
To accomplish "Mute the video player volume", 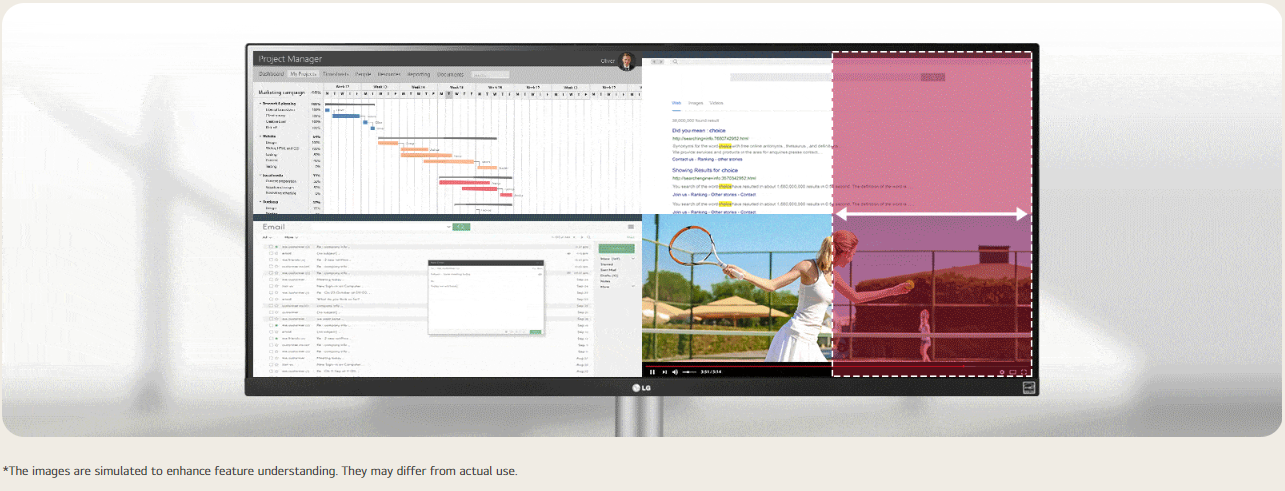I will [675, 372].
